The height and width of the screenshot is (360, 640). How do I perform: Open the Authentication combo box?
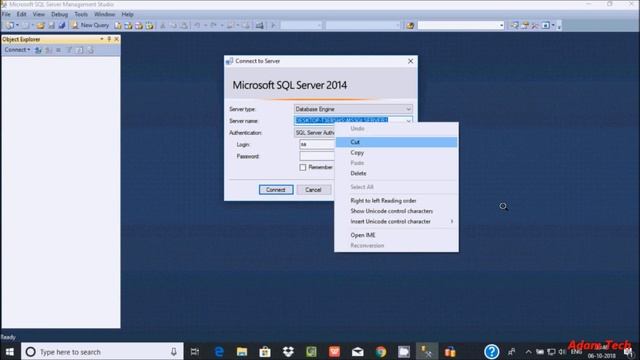point(314,133)
